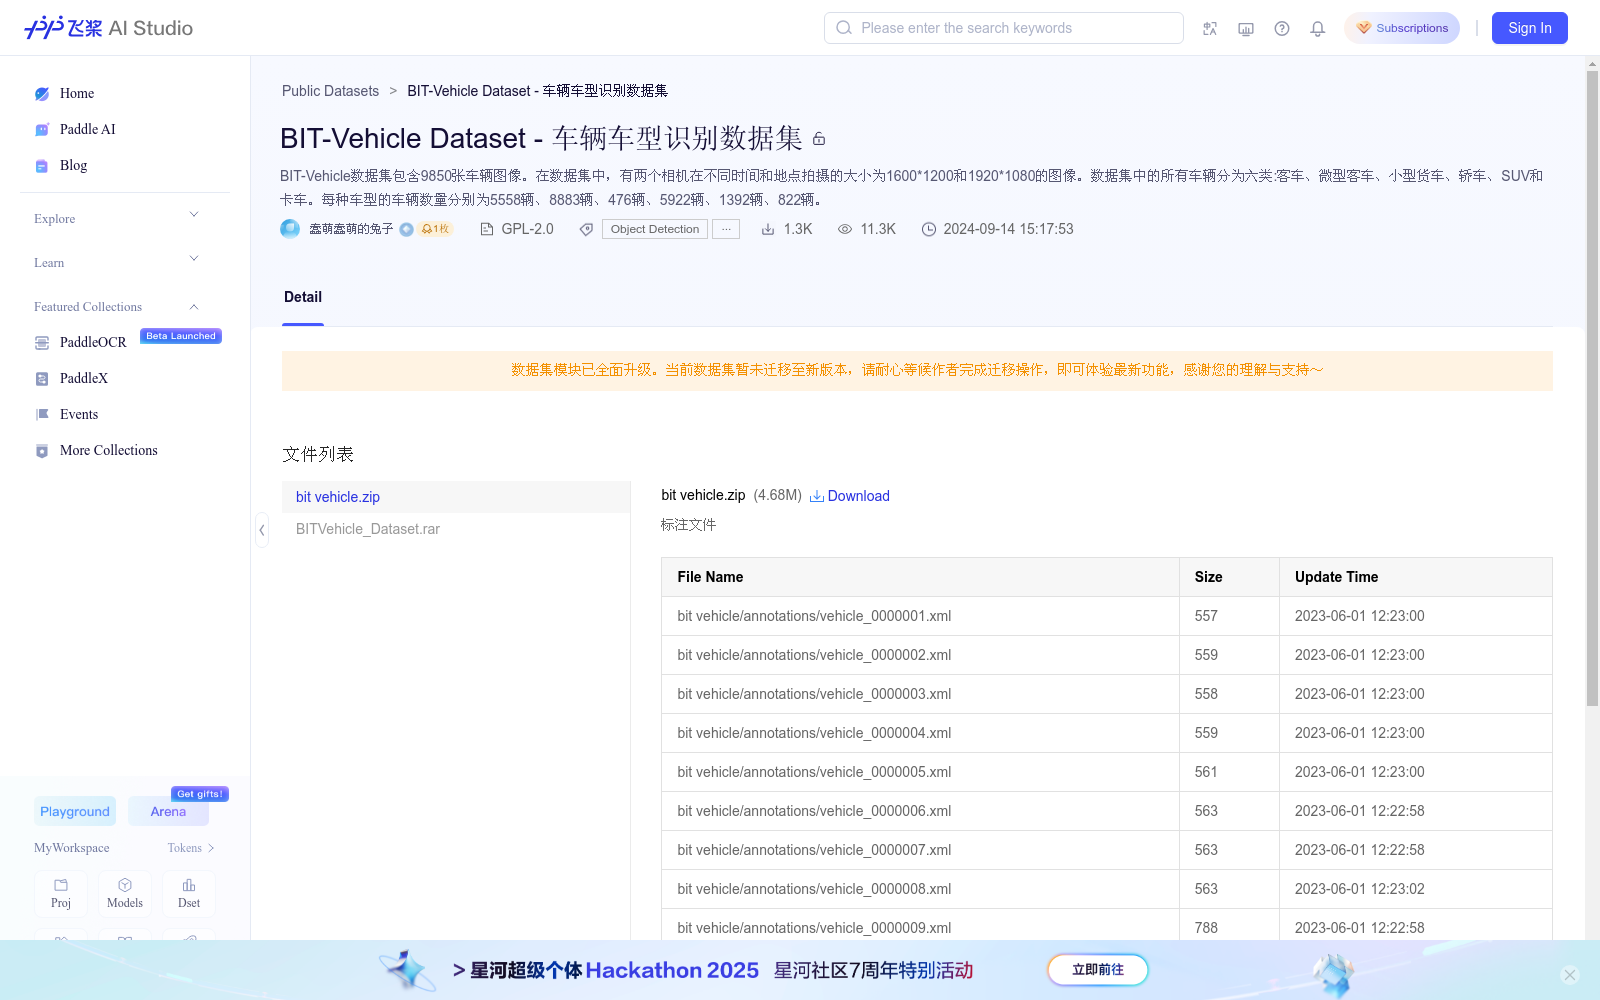Screen dimensions: 1600x1000
Task: Expand the Explore section
Action: (x=194, y=215)
